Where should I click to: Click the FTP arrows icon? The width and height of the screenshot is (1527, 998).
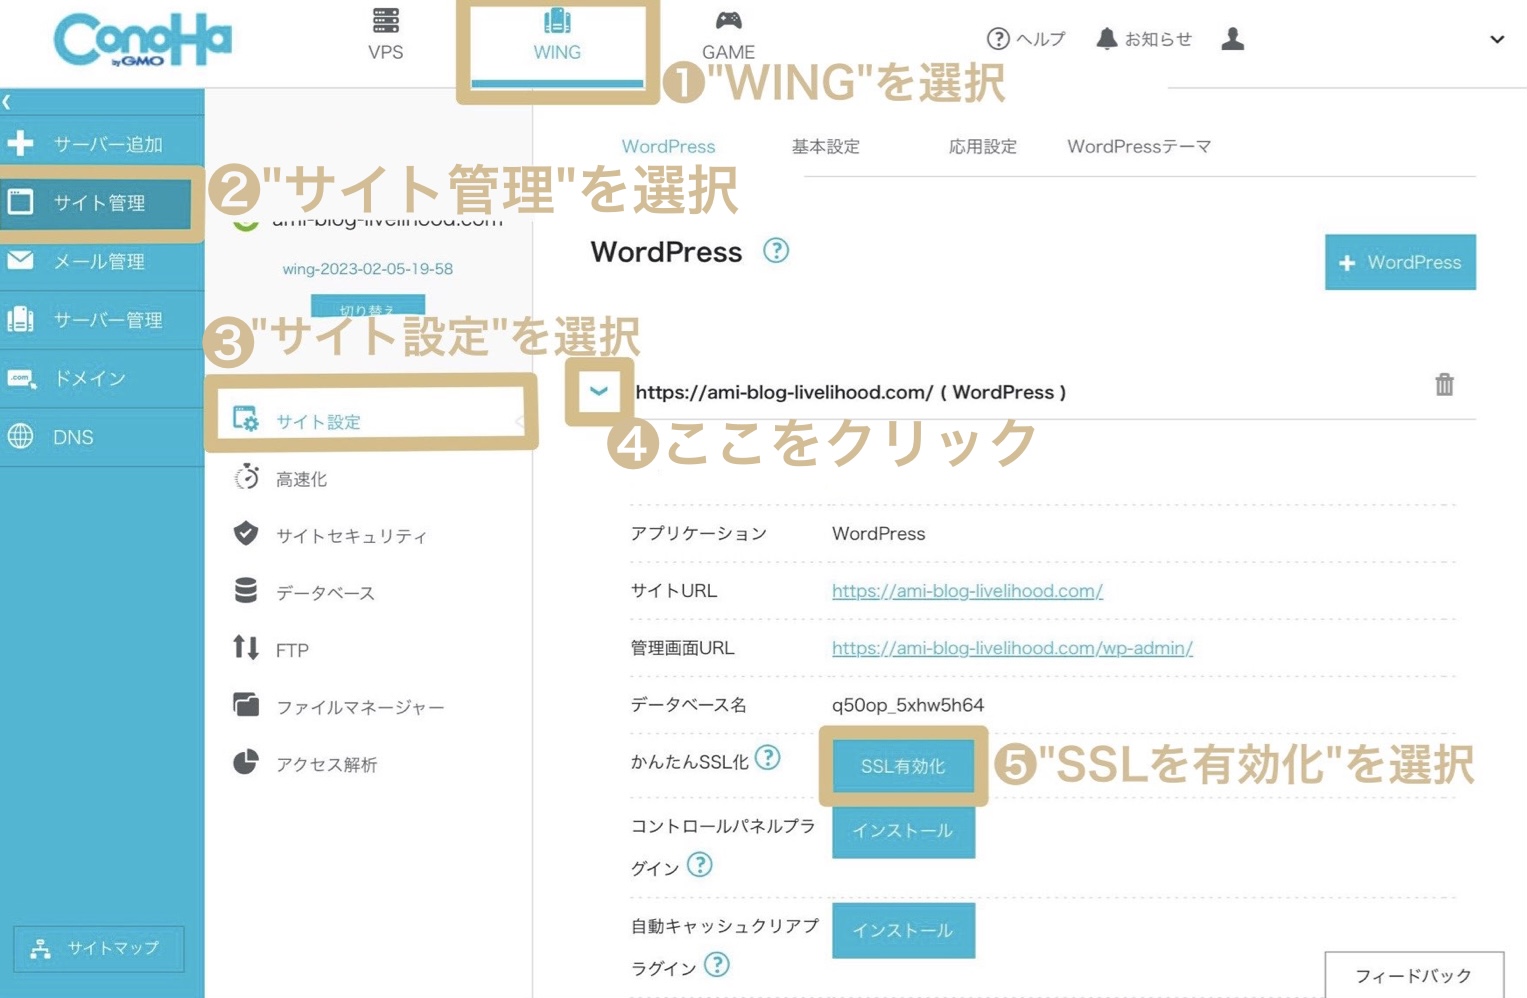[245, 648]
